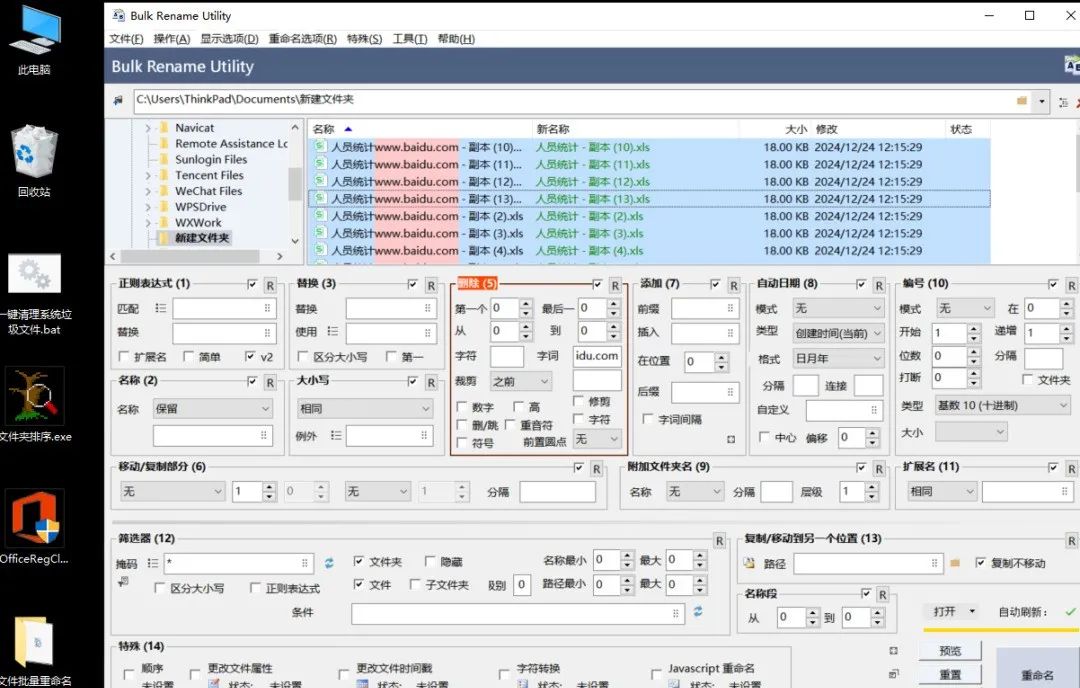1080x688 pixels.
Task: Open the 大小写 相同 dropdown
Action: tap(364, 408)
